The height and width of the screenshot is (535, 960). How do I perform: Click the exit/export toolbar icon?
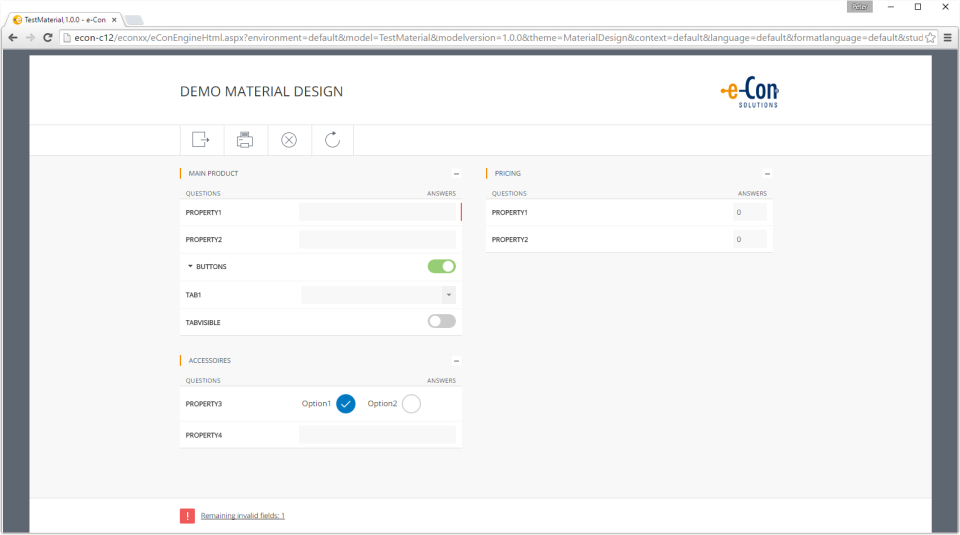(201, 140)
